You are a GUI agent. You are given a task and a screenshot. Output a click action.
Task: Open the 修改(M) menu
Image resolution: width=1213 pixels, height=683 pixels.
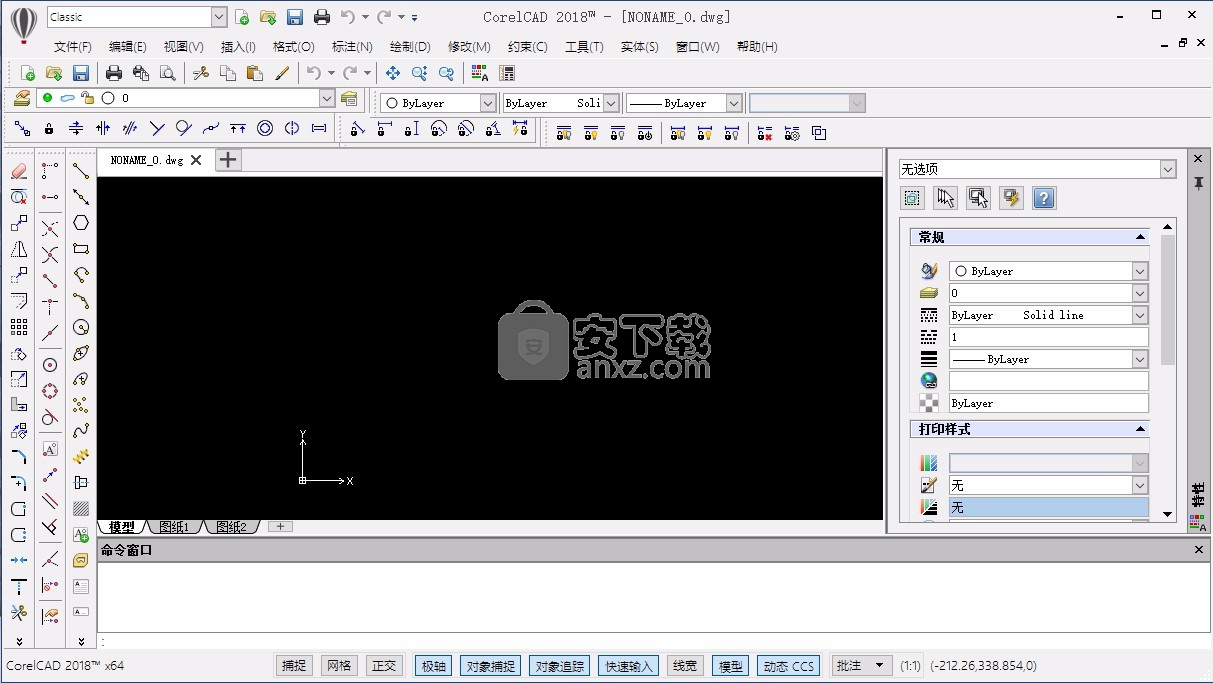(469, 46)
